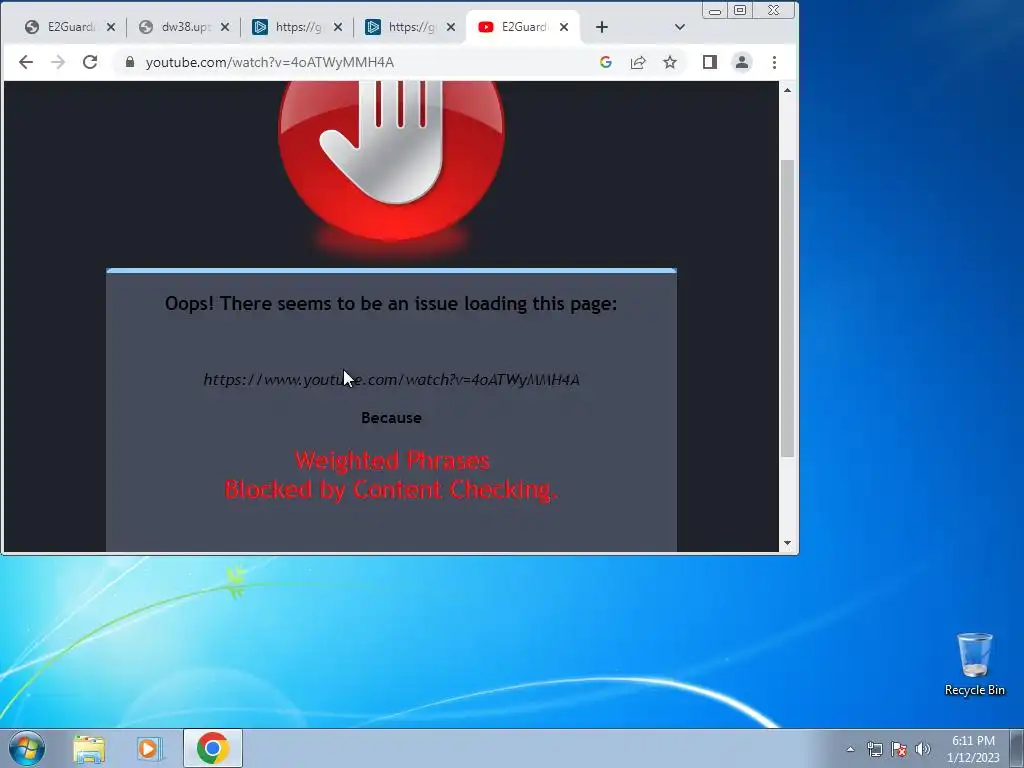The height and width of the screenshot is (768, 1024).
Task: Close the first https://g tab
Action: [x=338, y=27]
